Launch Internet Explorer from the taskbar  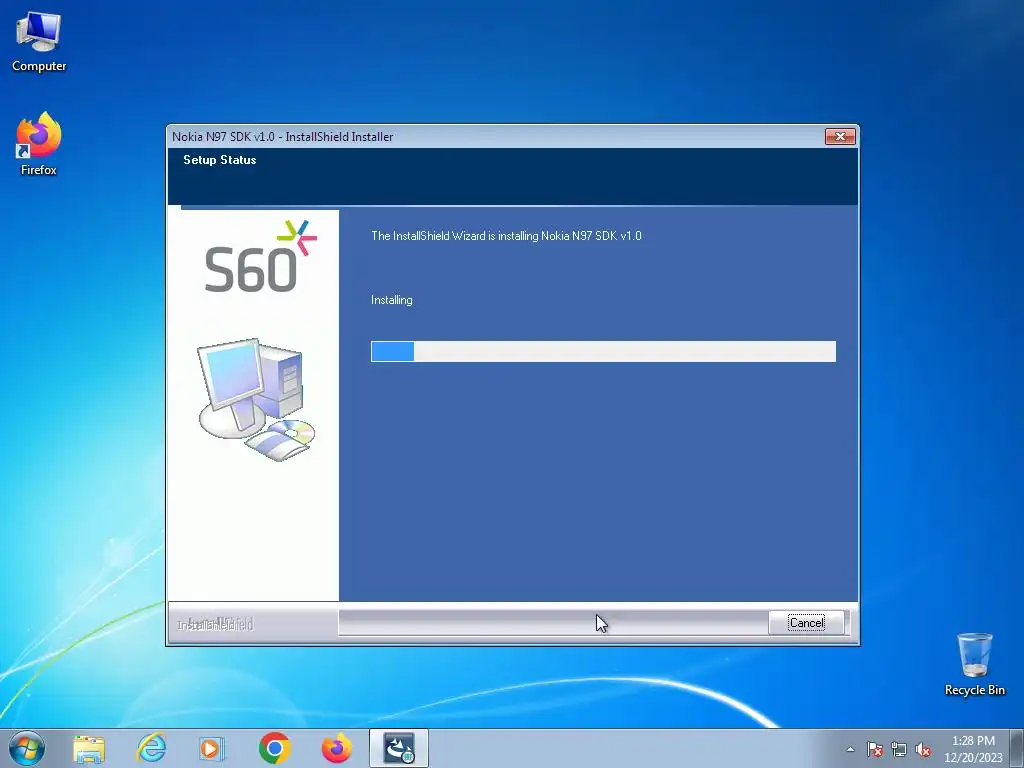(x=151, y=748)
